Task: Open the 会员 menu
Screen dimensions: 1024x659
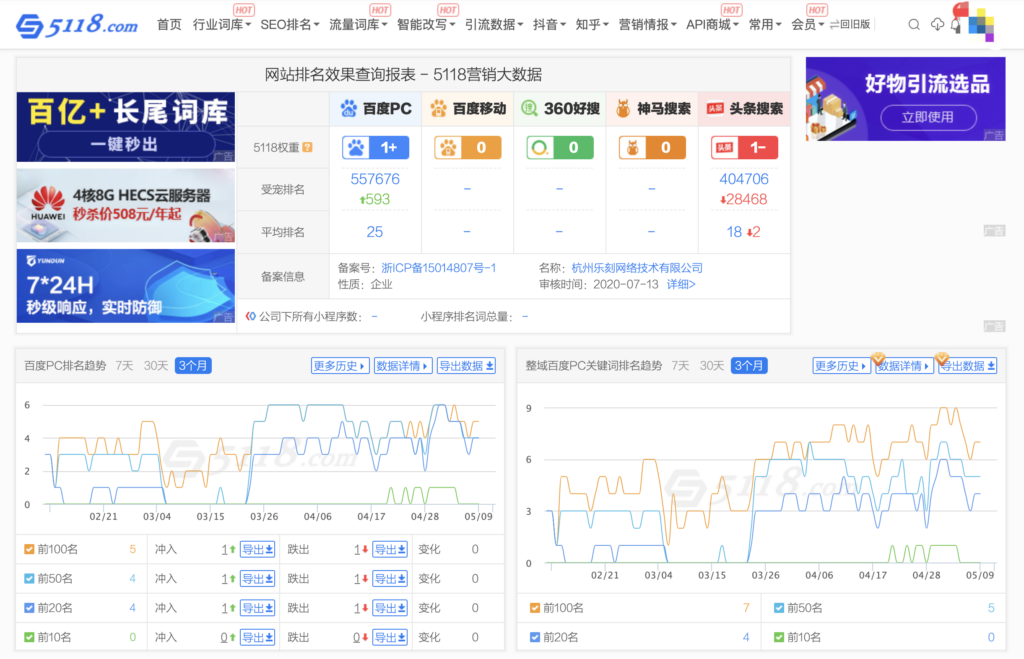Action: [x=807, y=25]
